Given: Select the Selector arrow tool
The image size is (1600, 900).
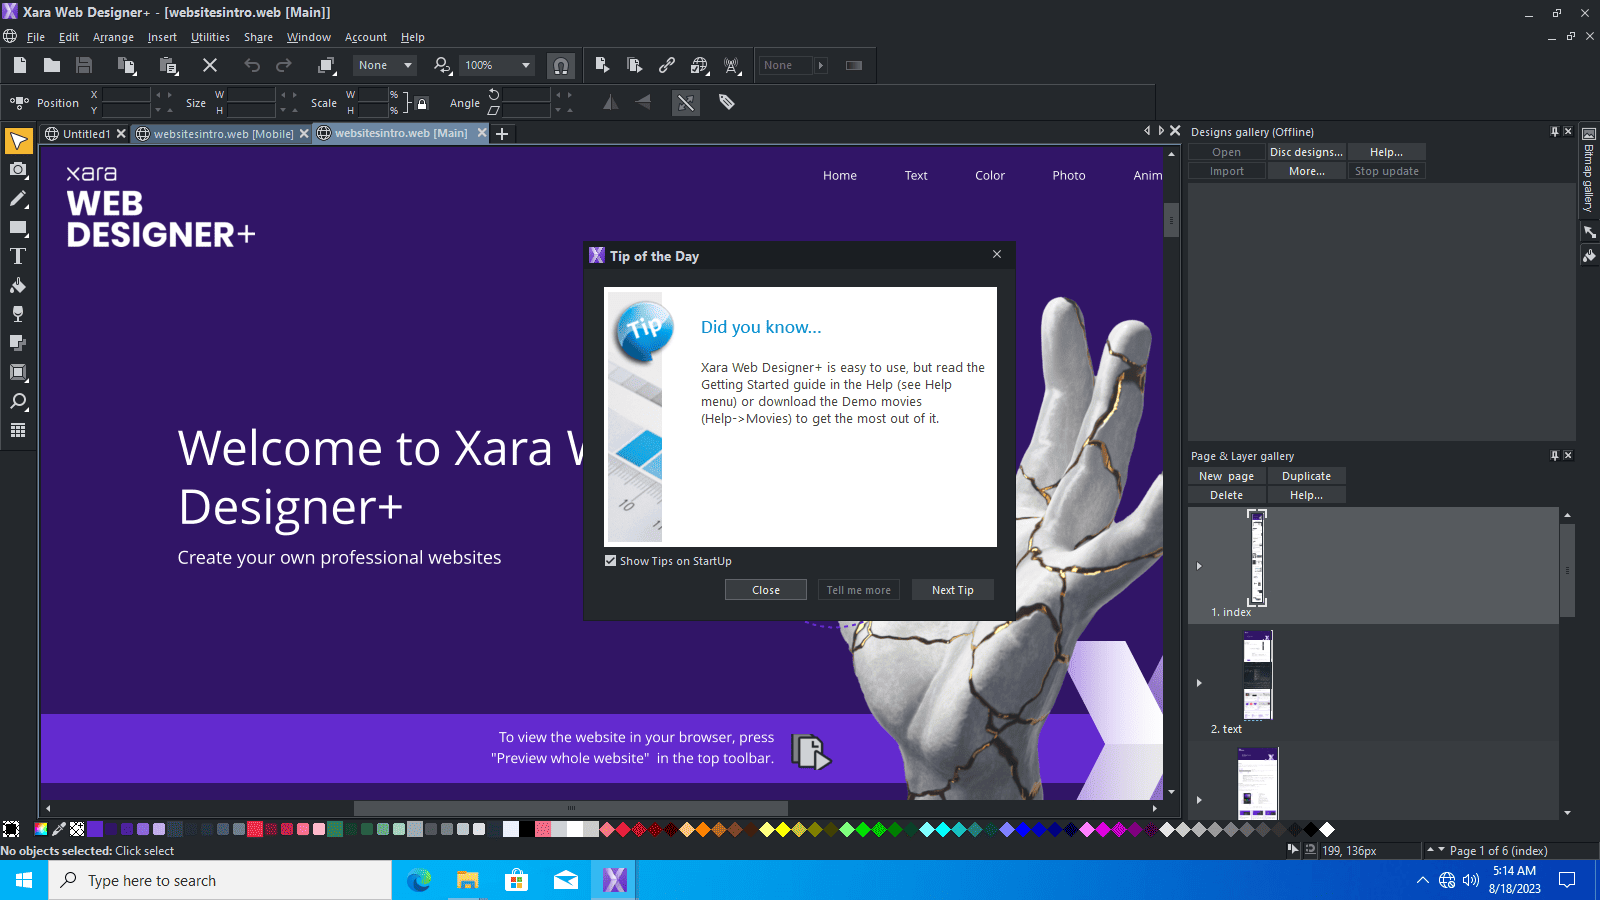Looking at the screenshot, I should coord(18,141).
